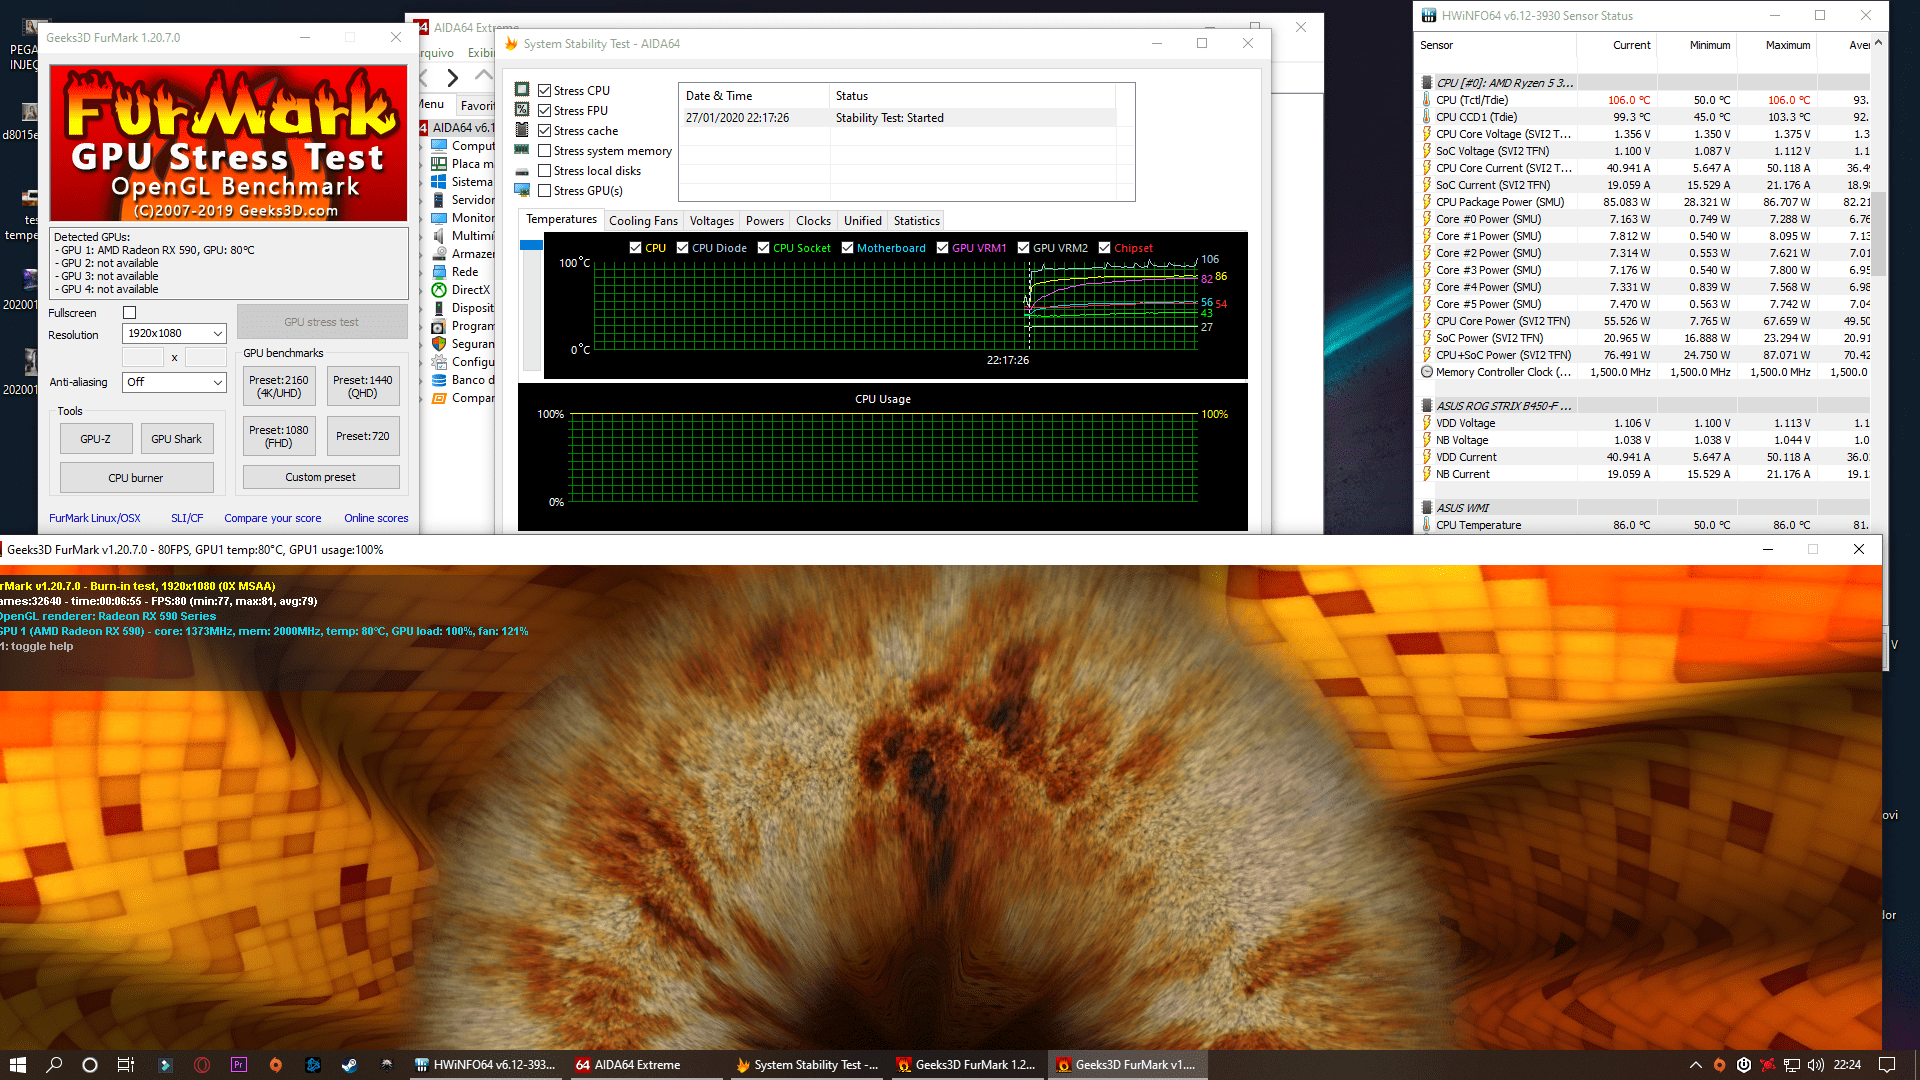This screenshot has width=1920, height=1080.
Task: Switch to the Powers tab
Action: [765, 221]
